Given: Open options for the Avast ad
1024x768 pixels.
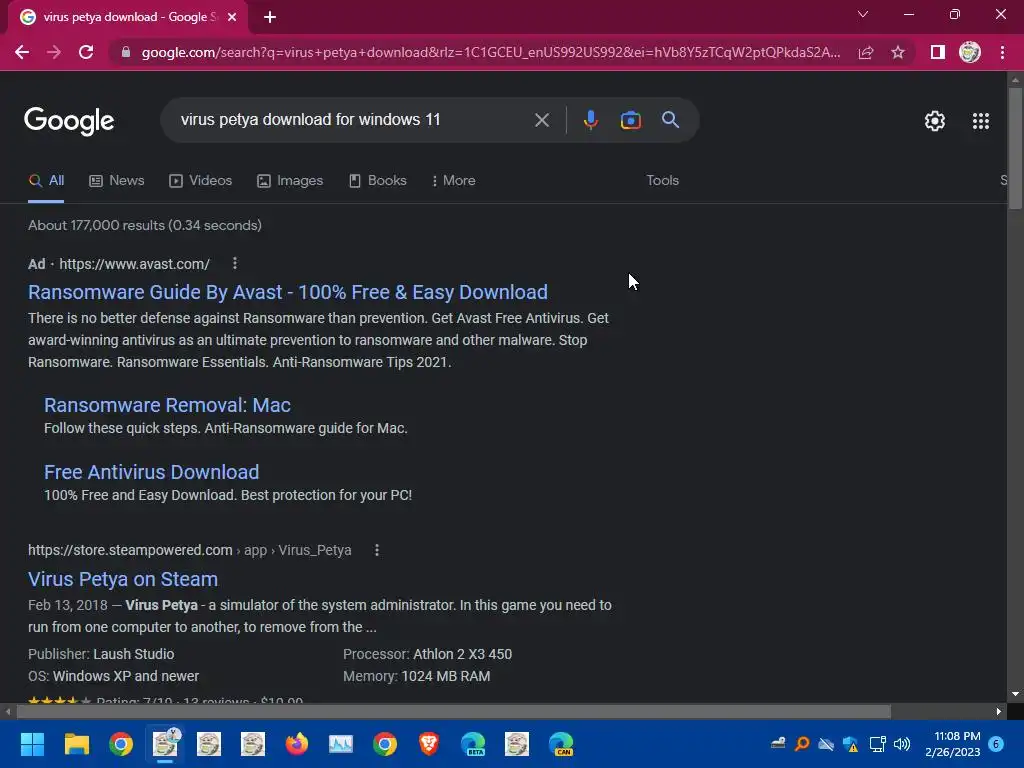Looking at the screenshot, I should (x=235, y=263).
